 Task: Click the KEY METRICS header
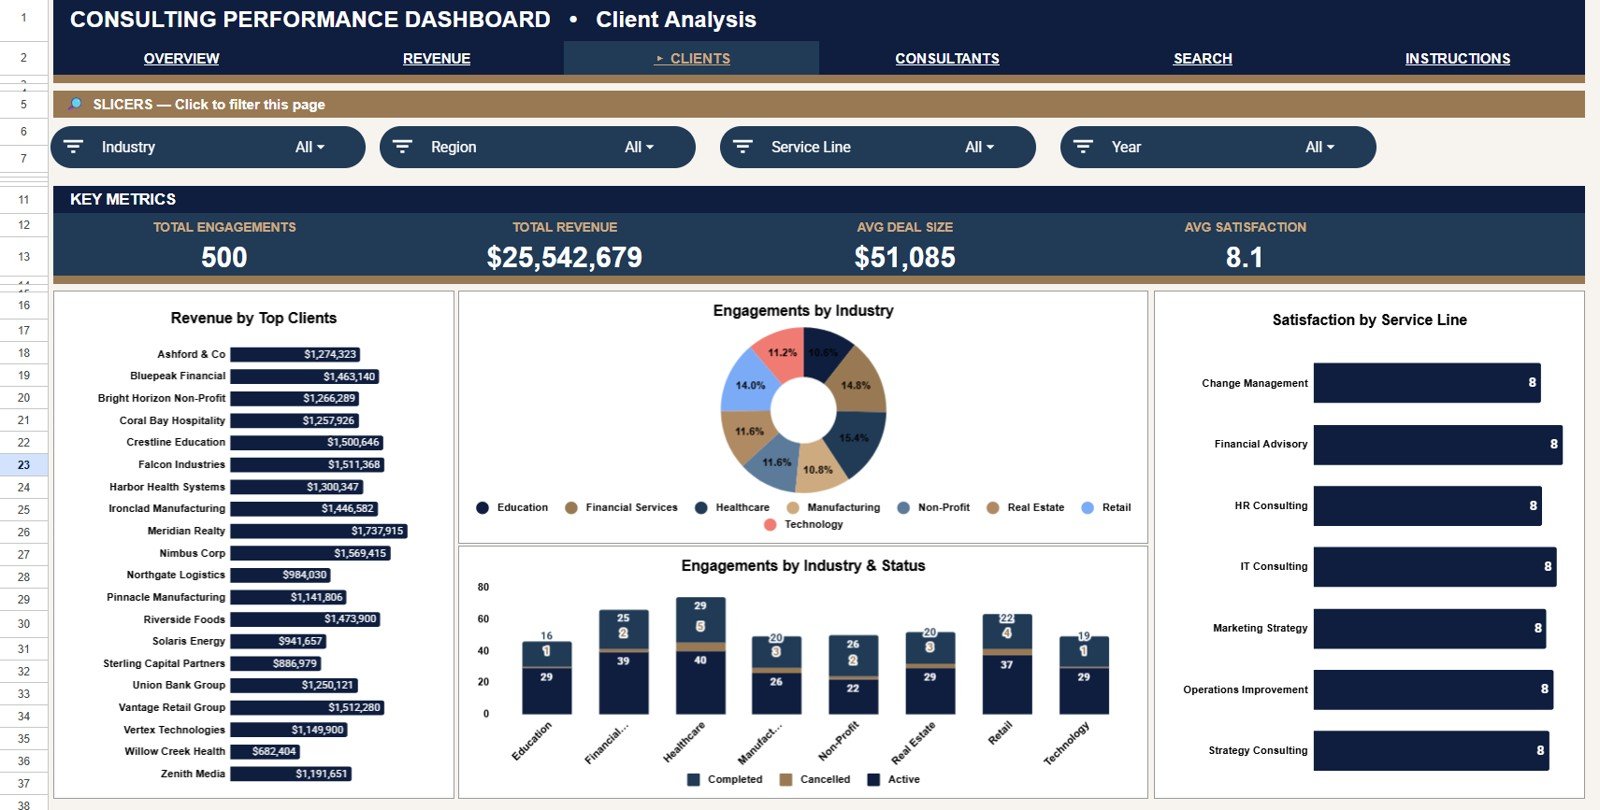pyautogui.click(x=123, y=200)
